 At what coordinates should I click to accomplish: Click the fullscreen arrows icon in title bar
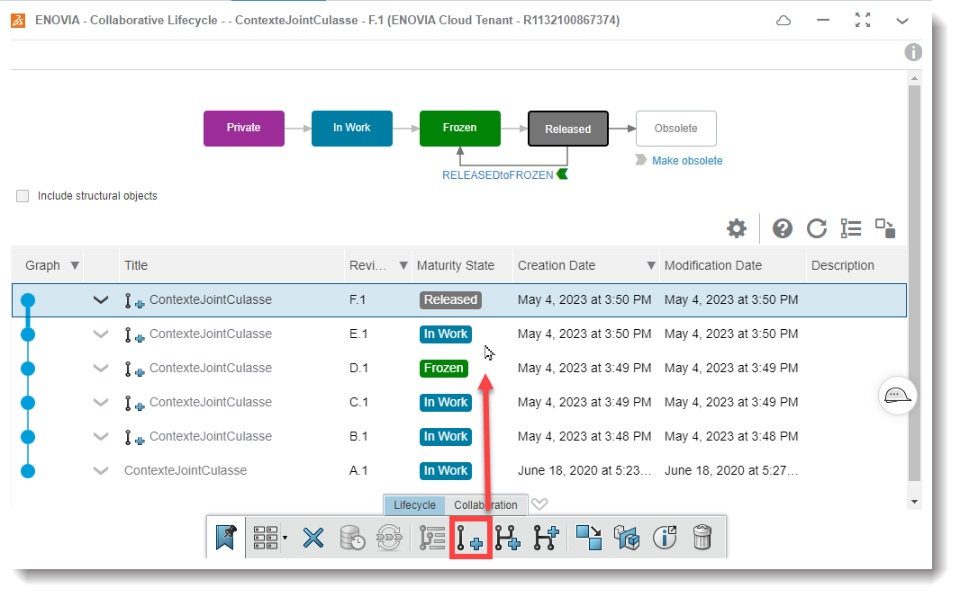coord(863,20)
